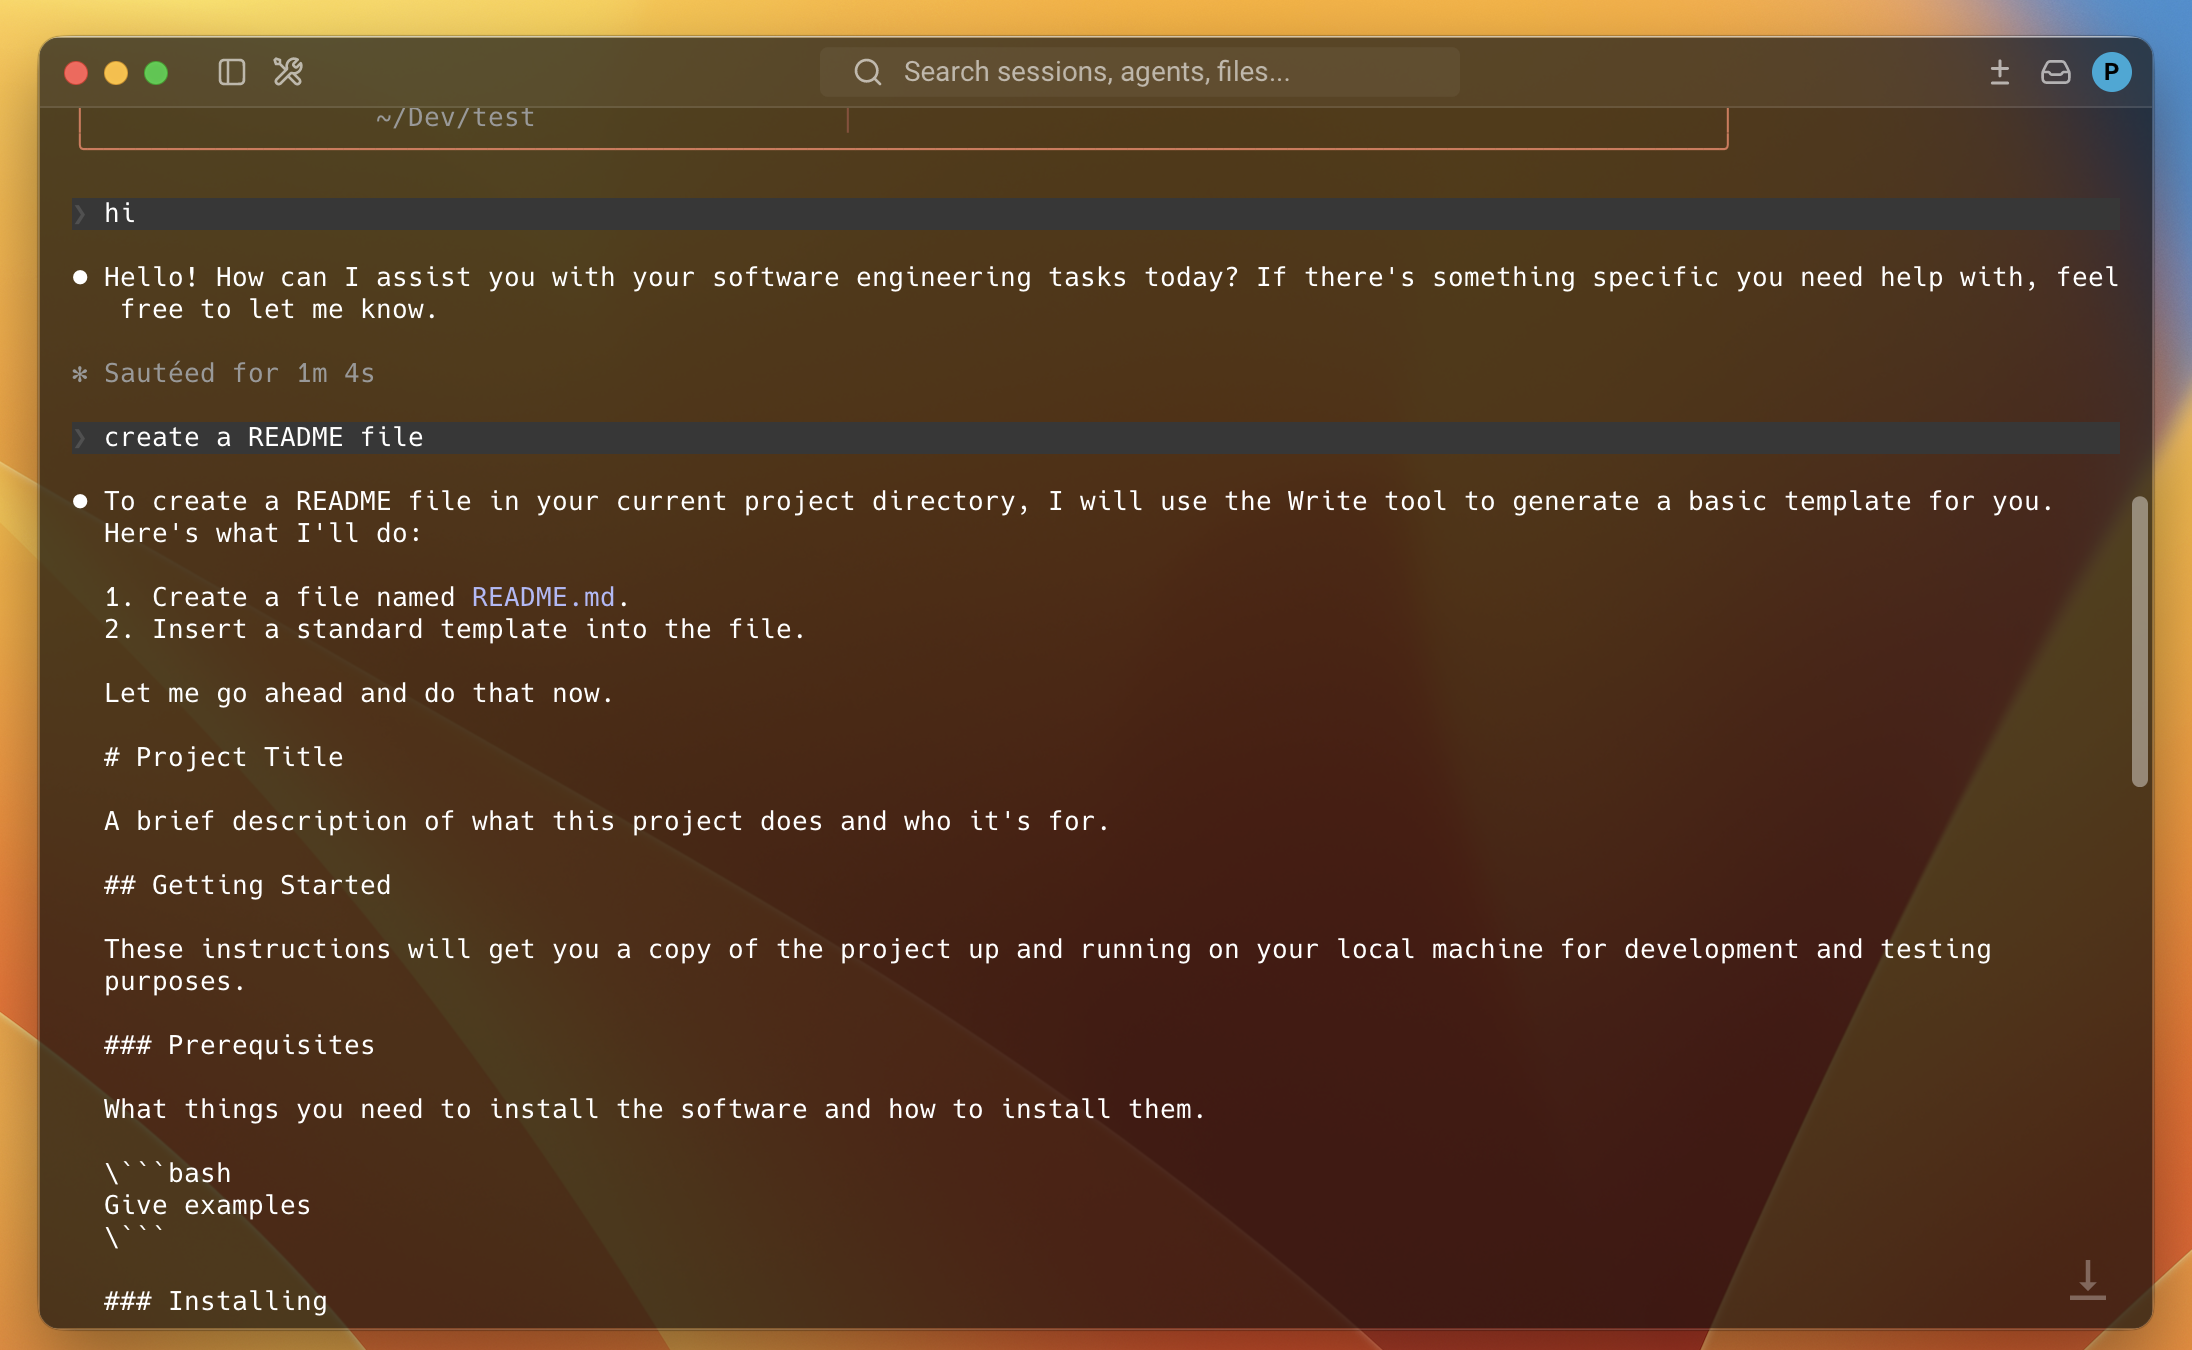The height and width of the screenshot is (1350, 2192).
Task: Click the ~/Dev/test path text
Action: tap(455, 118)
